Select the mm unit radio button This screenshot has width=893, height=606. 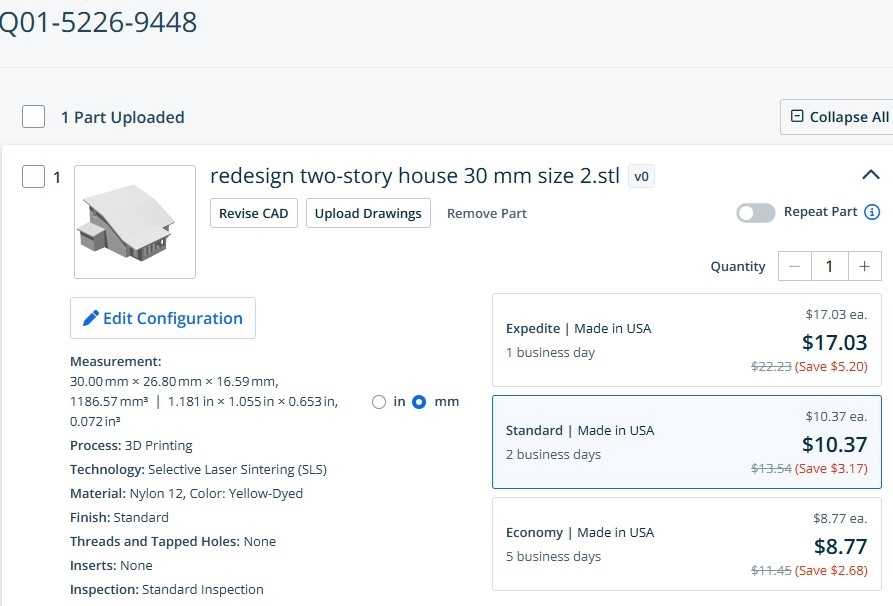pyautogui.click(x=419, y=402)
